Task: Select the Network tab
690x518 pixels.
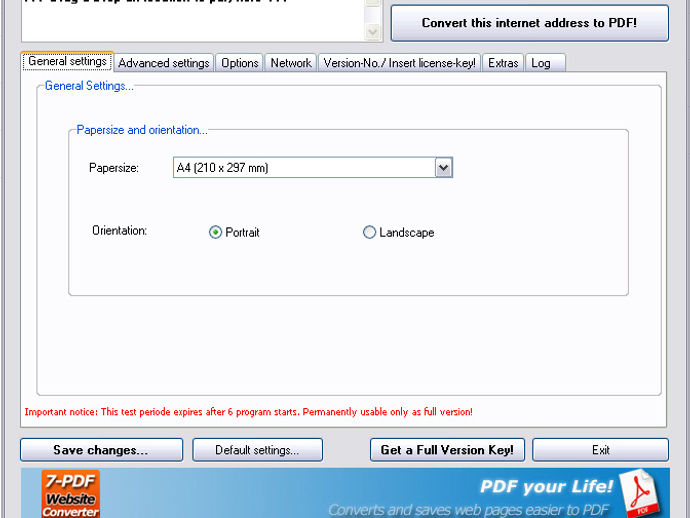Action: [x=291, y=63]
